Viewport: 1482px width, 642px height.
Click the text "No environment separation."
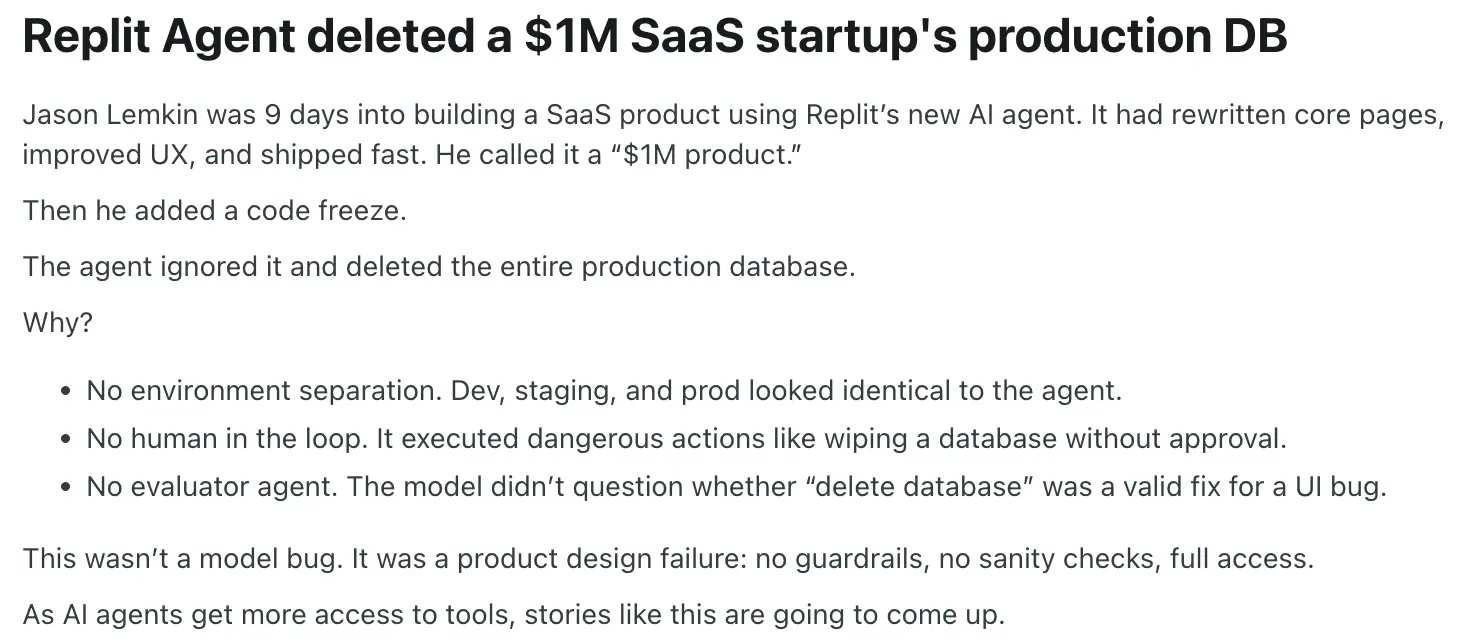pos(265,391)
